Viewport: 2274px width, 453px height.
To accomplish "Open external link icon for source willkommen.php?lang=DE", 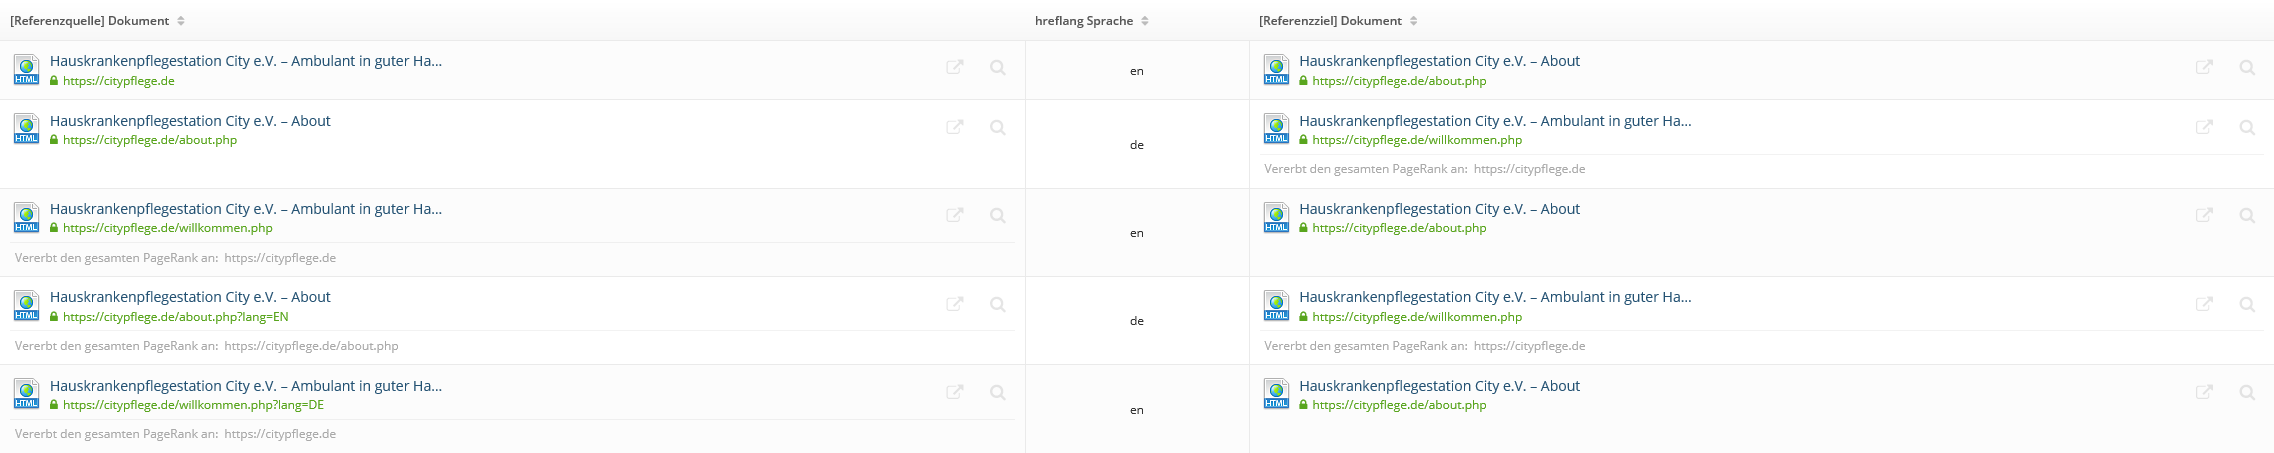I will (x=955, y=392).
